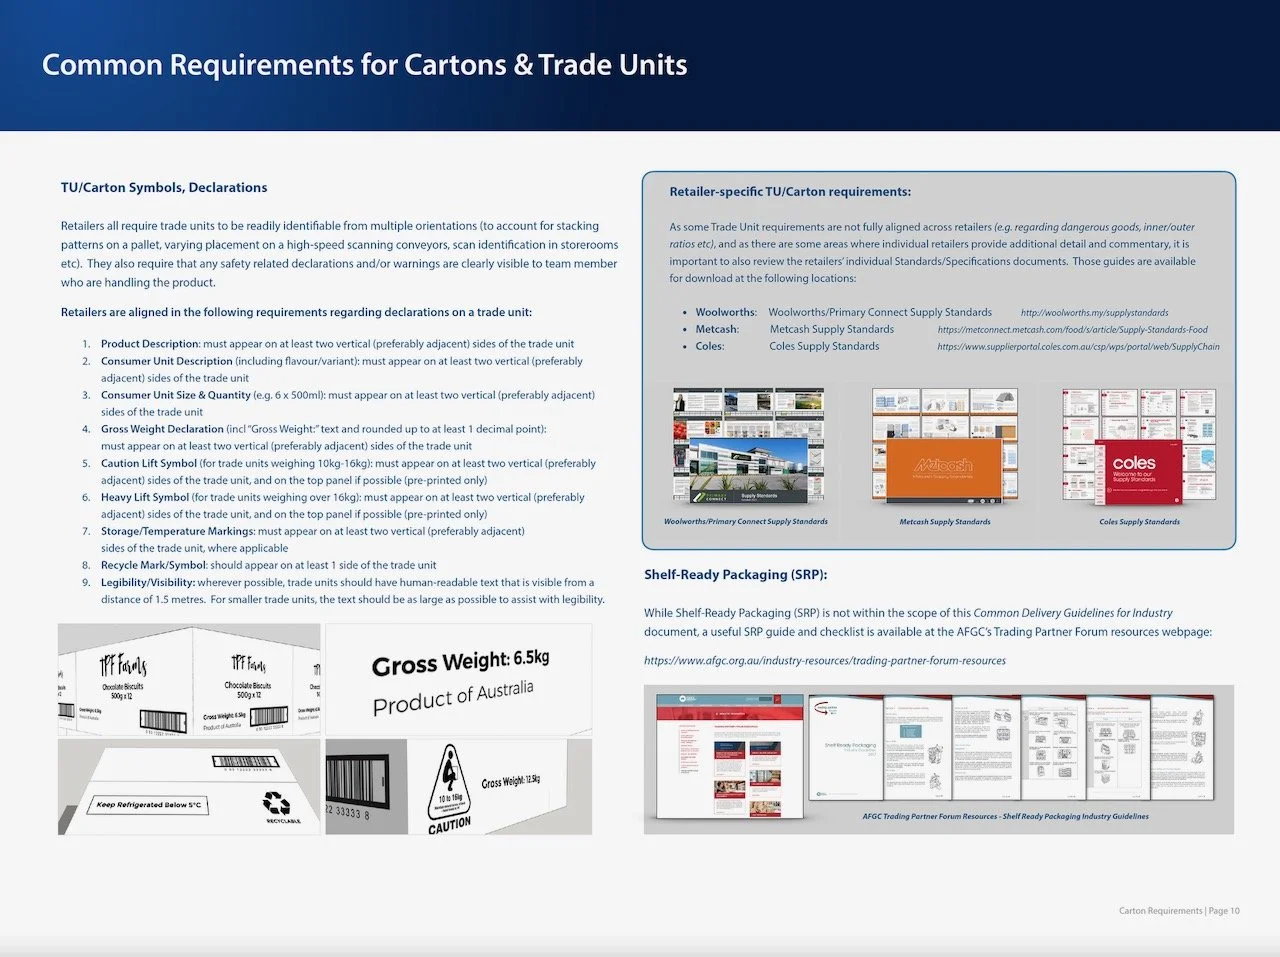The width and height of the screenshot is (1280, 957).
Task: Click the 'Woolworths:' bullet label
Action: click(726, 313)
